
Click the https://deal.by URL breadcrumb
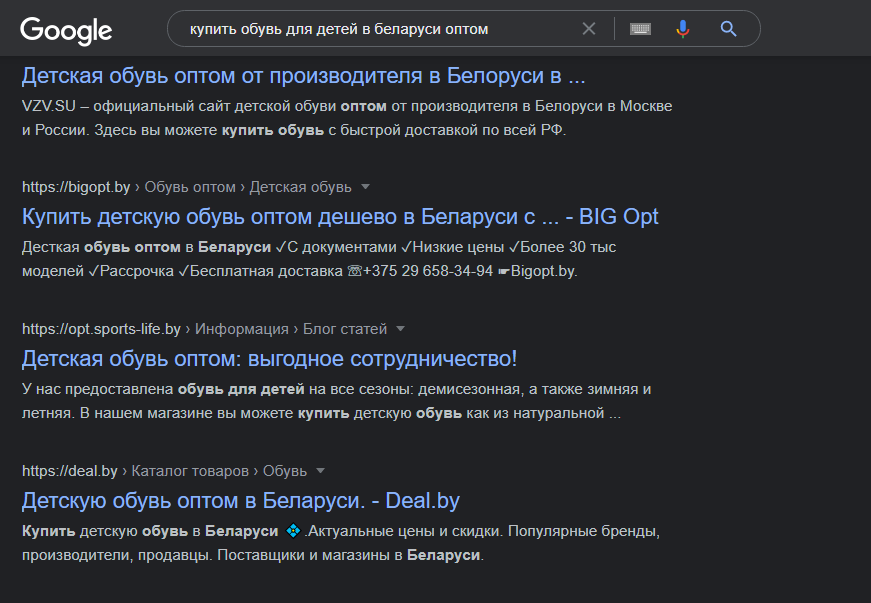[69, 471]
